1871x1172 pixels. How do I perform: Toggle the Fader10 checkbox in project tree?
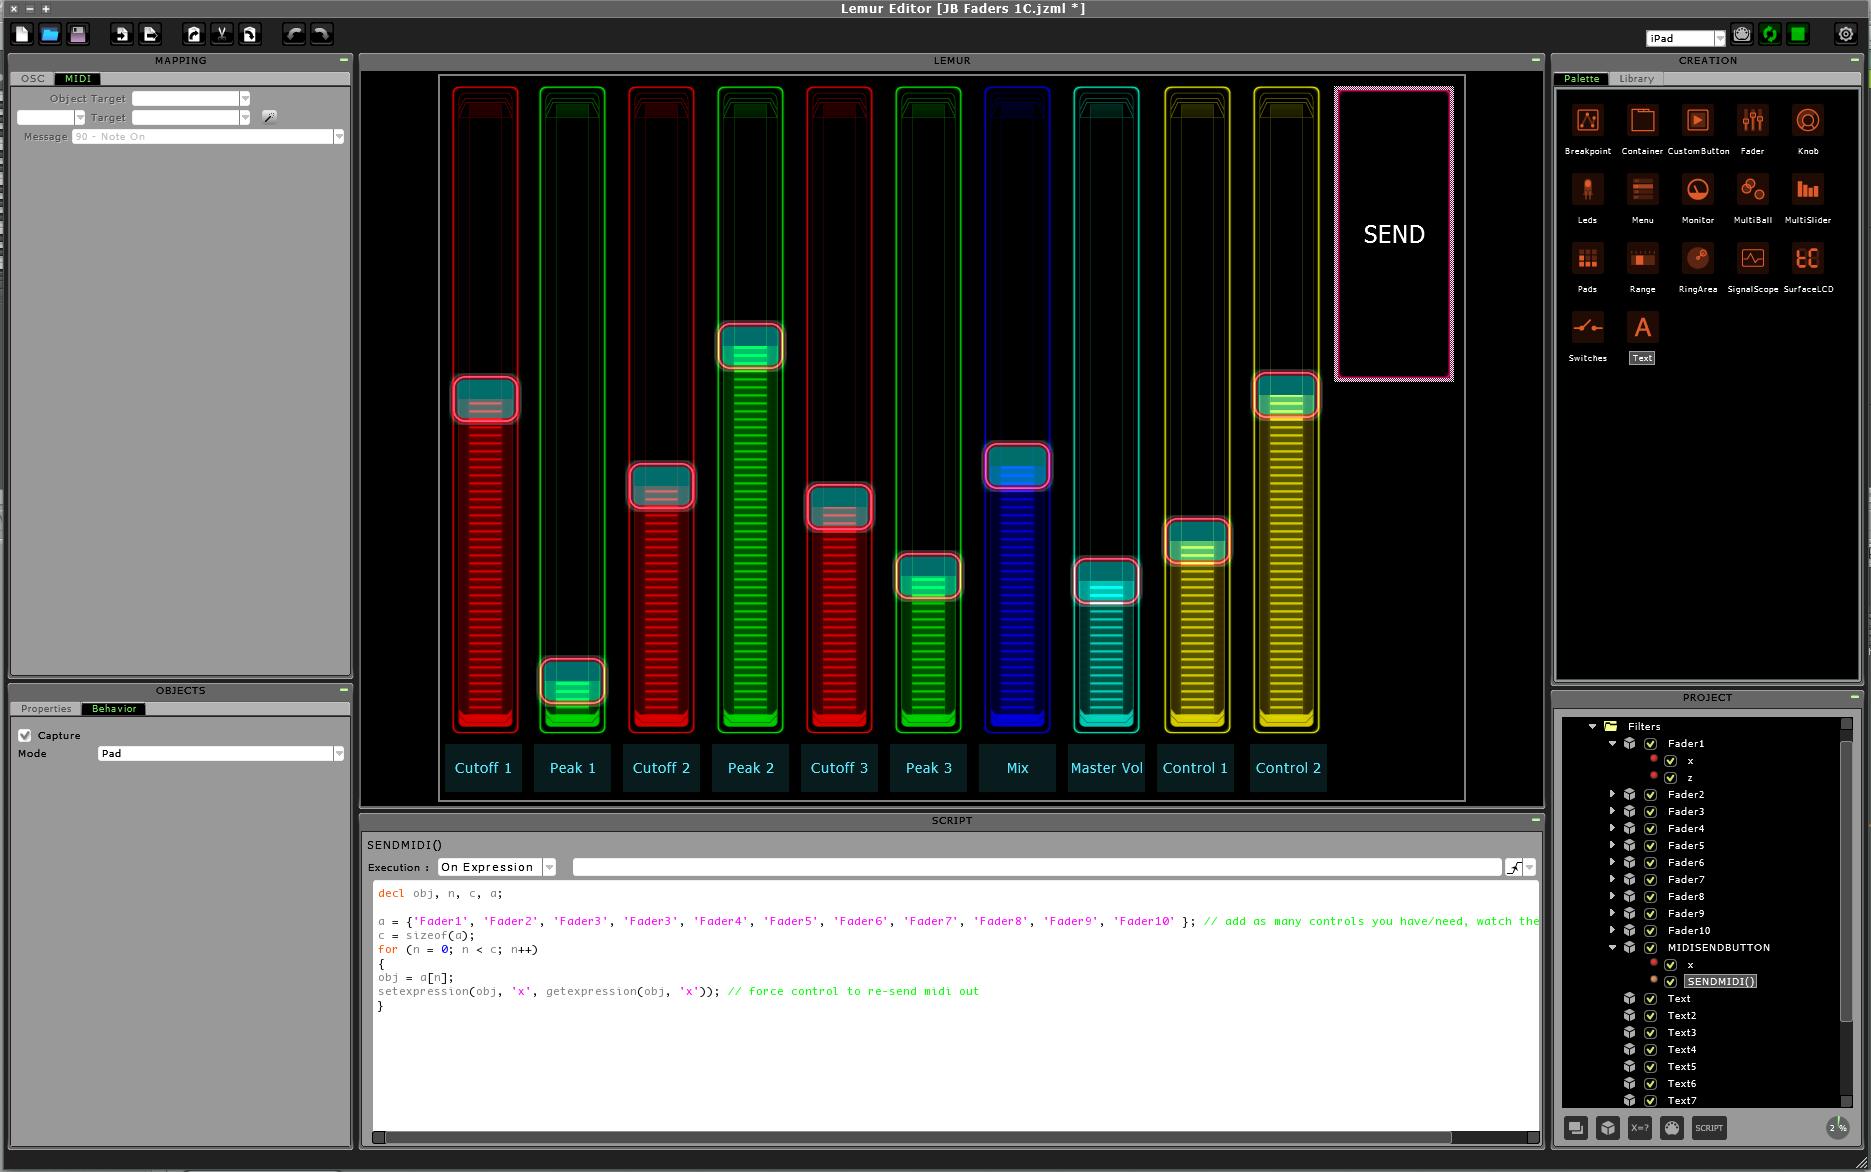coord(1651,931)
